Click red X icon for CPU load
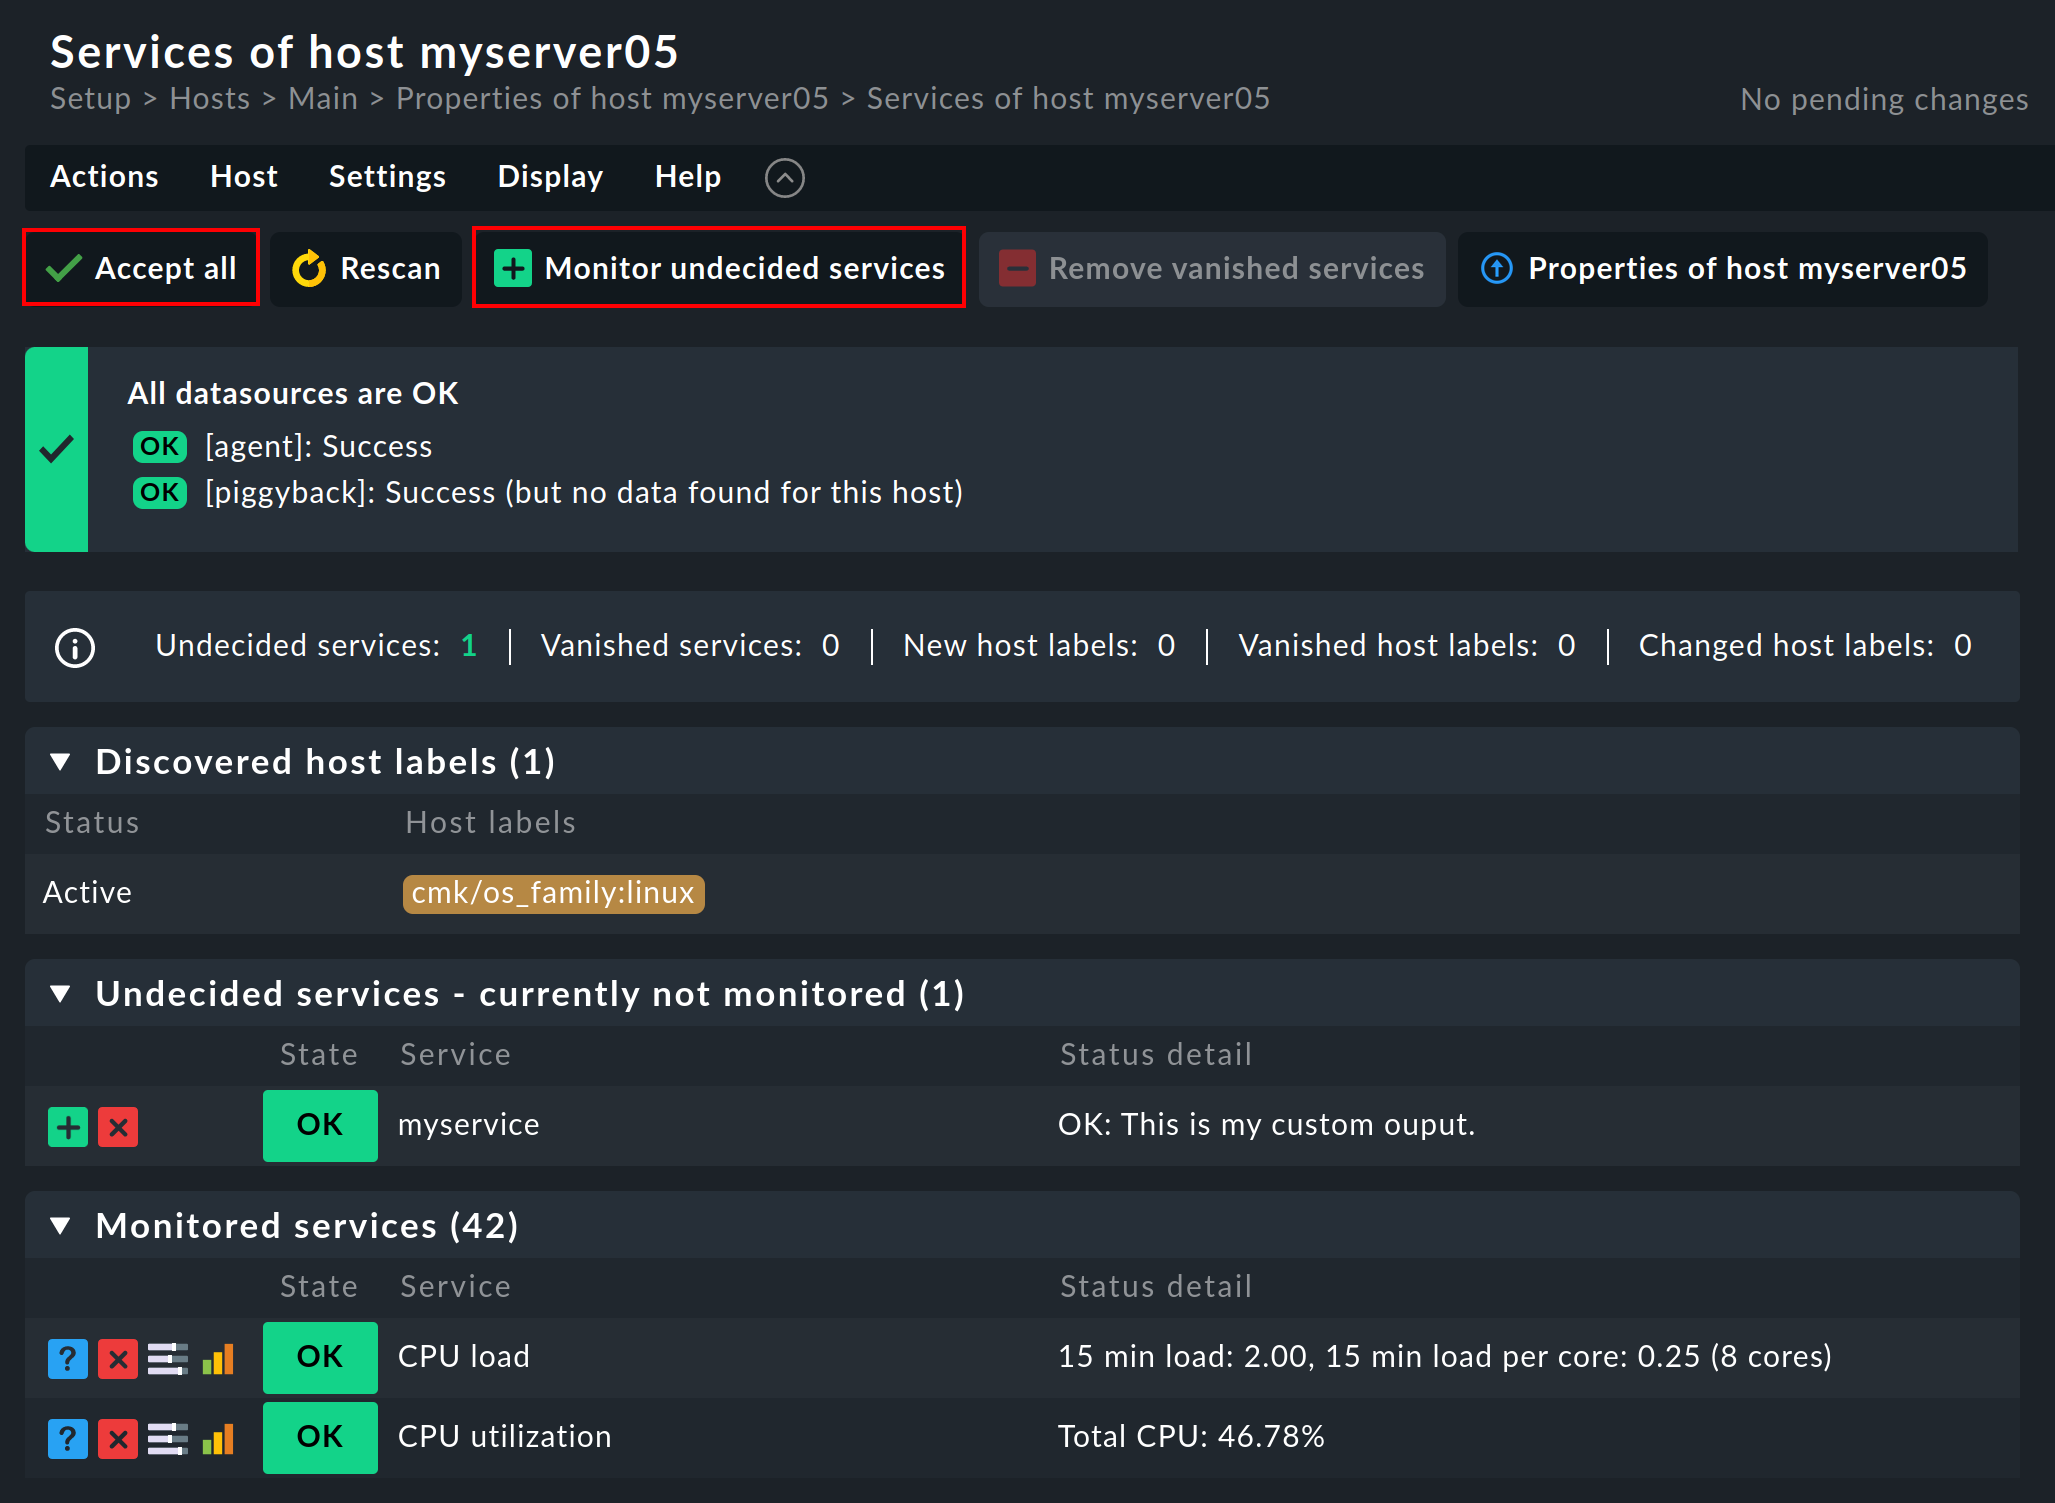The width and height of the screenshot is (2055, 1503). (118, 1359)
